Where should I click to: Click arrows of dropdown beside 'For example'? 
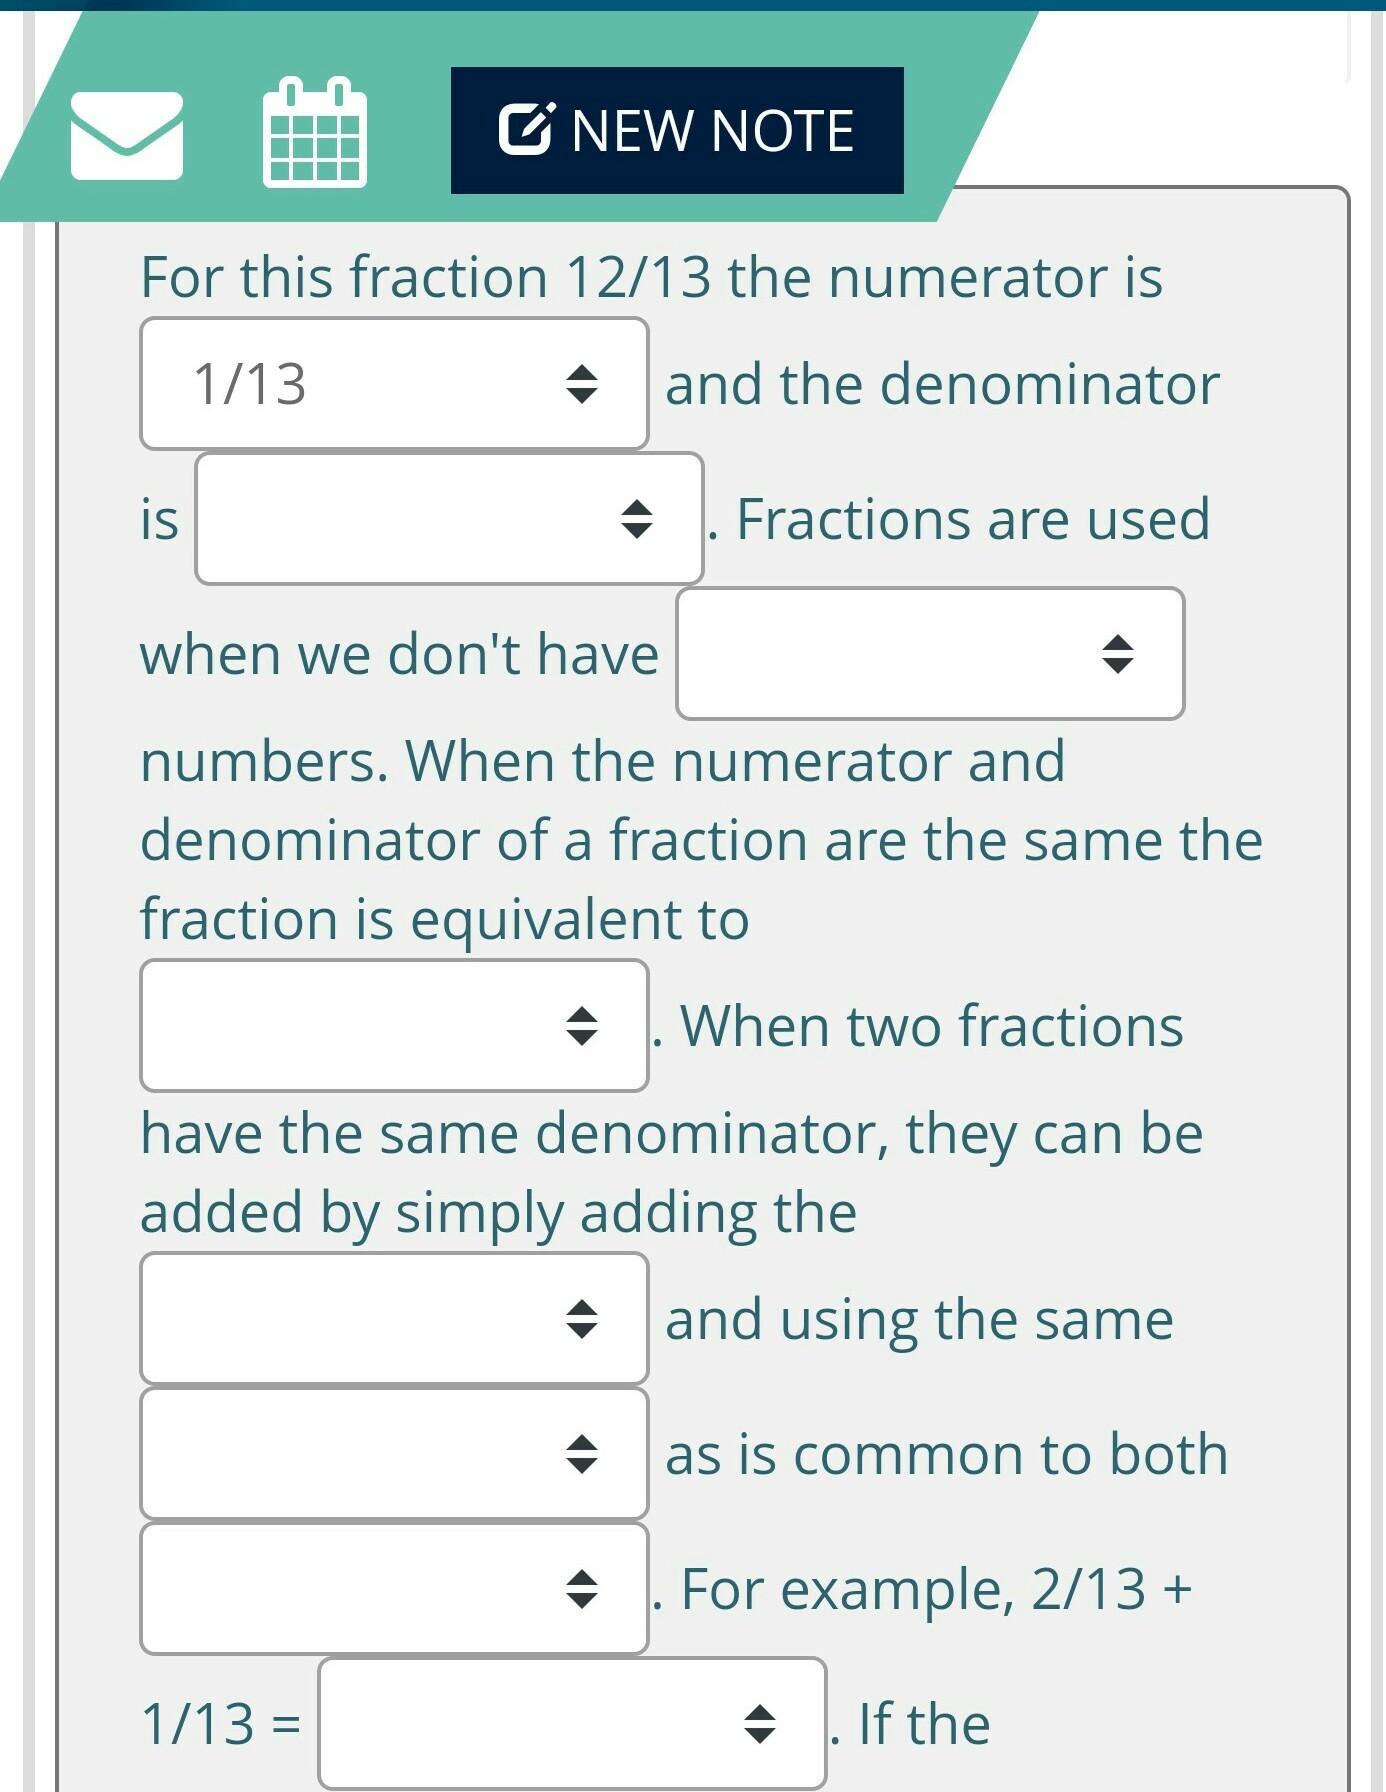[581, 1588]
